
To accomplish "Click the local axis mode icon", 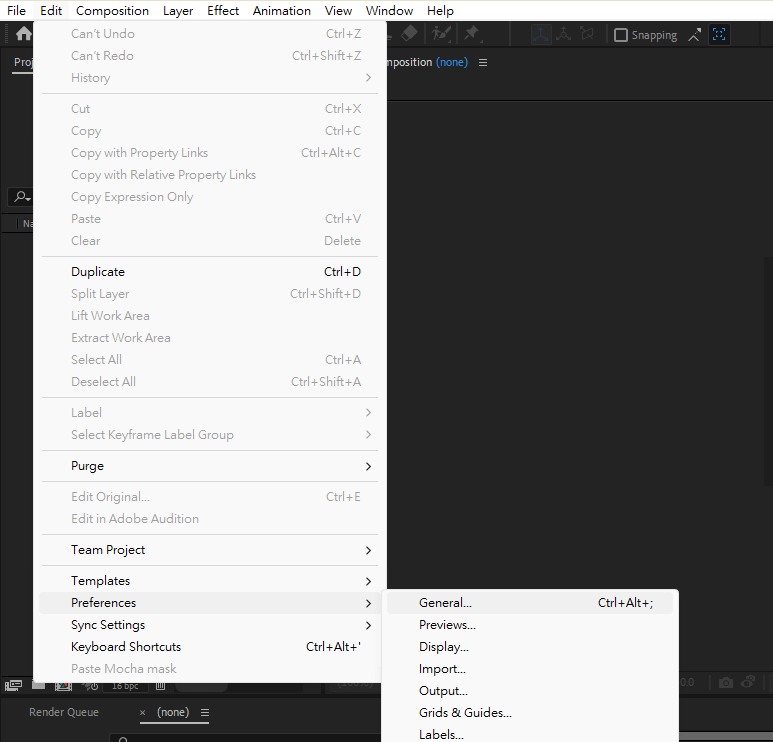I will tap(541, 35).
